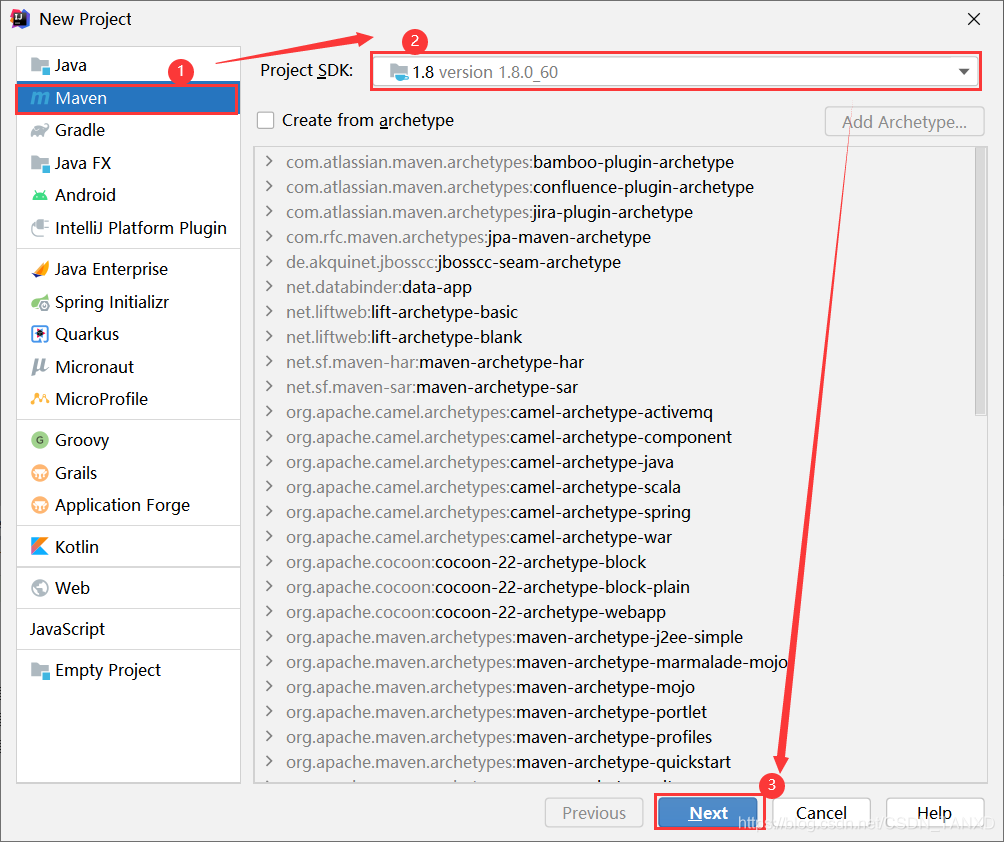This screenshot has width=1004, height=842.
Task: Expand net.databinder data-app entry
Action: (x=270, y=286)
